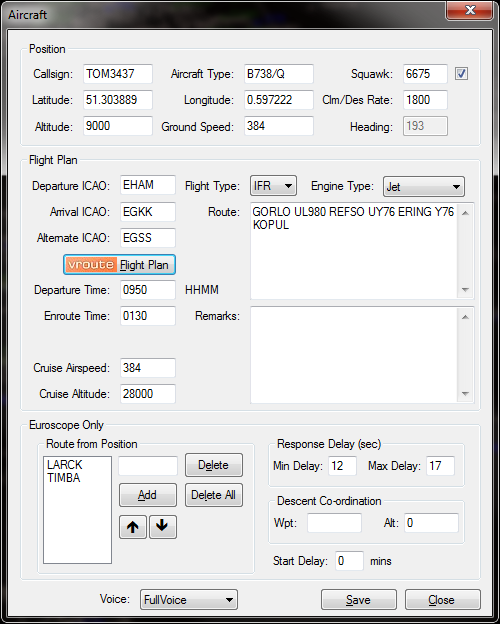Click Remarks box scroll-down arrow
The height and width of the screenshot is (624, 500).
tap(465, 394)
